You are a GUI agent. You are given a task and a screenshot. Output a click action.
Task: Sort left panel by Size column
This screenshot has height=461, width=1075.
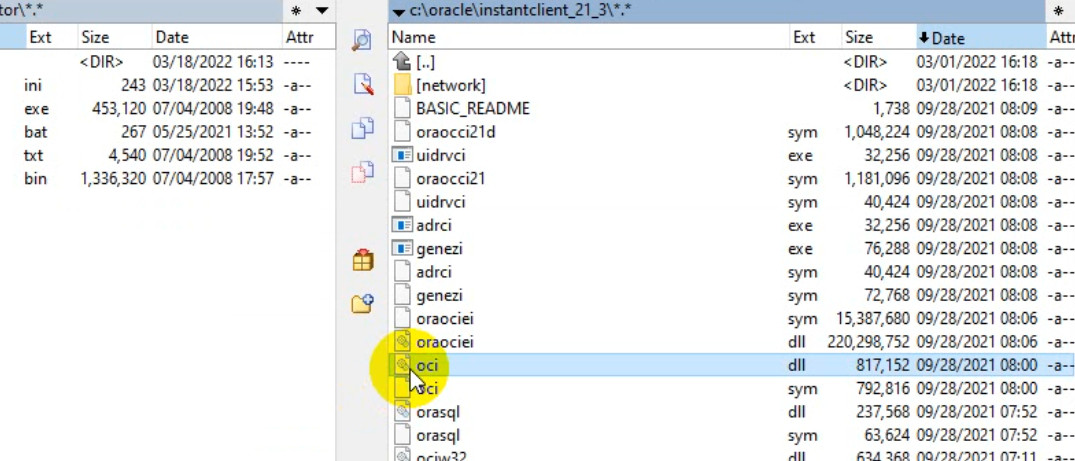(x=114, y=37)
